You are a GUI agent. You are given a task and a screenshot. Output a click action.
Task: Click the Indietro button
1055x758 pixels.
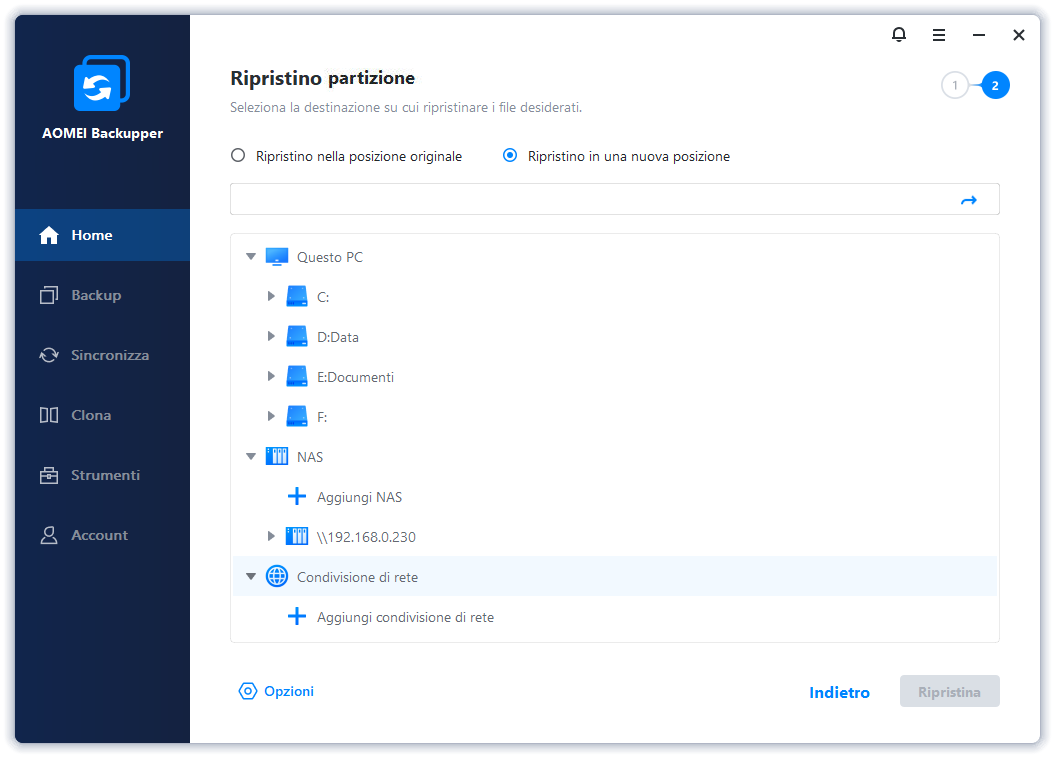[839, 692]
